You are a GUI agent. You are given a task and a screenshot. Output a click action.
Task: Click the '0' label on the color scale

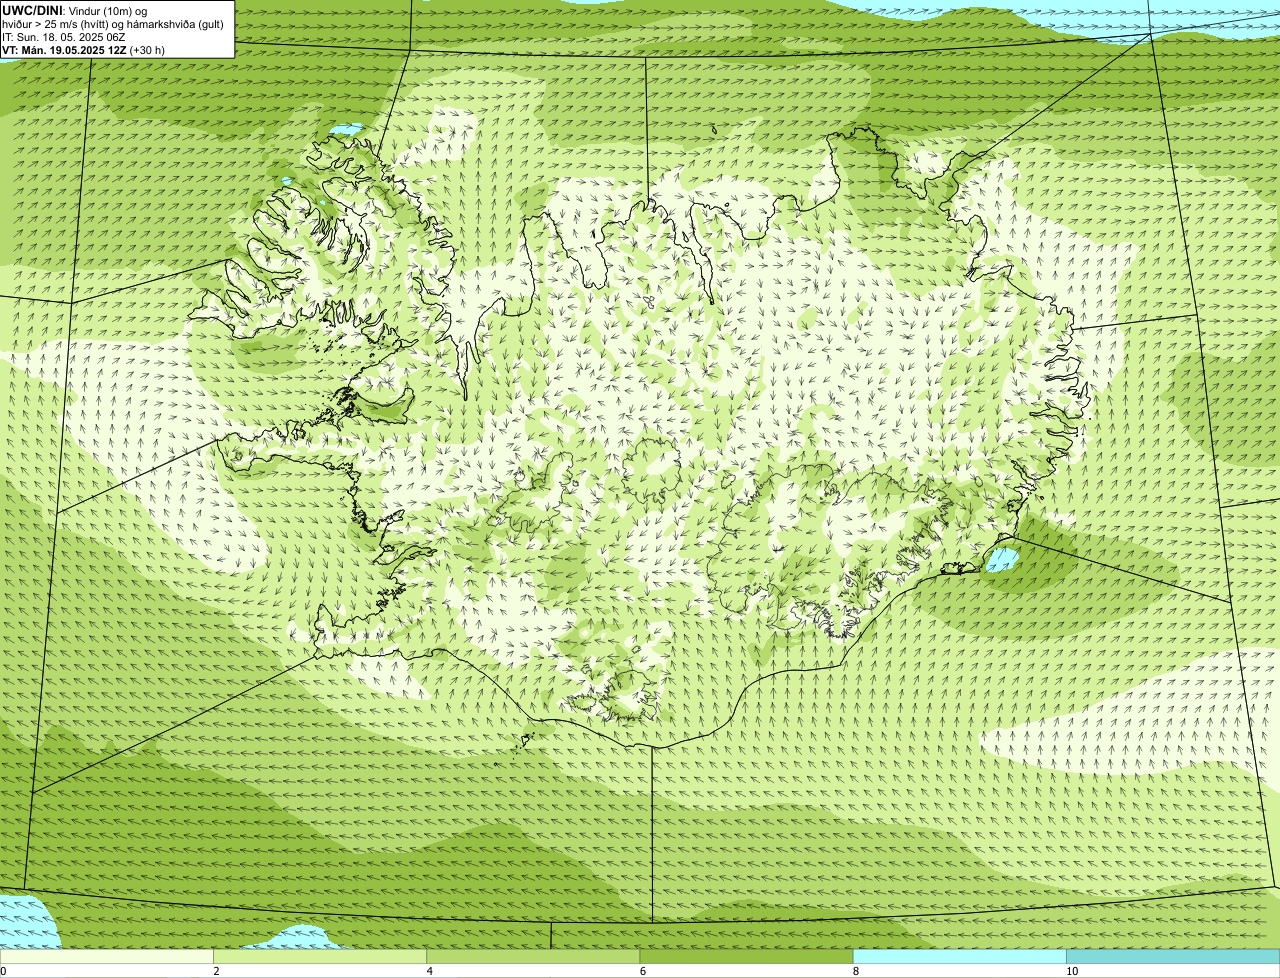point(3,971)
